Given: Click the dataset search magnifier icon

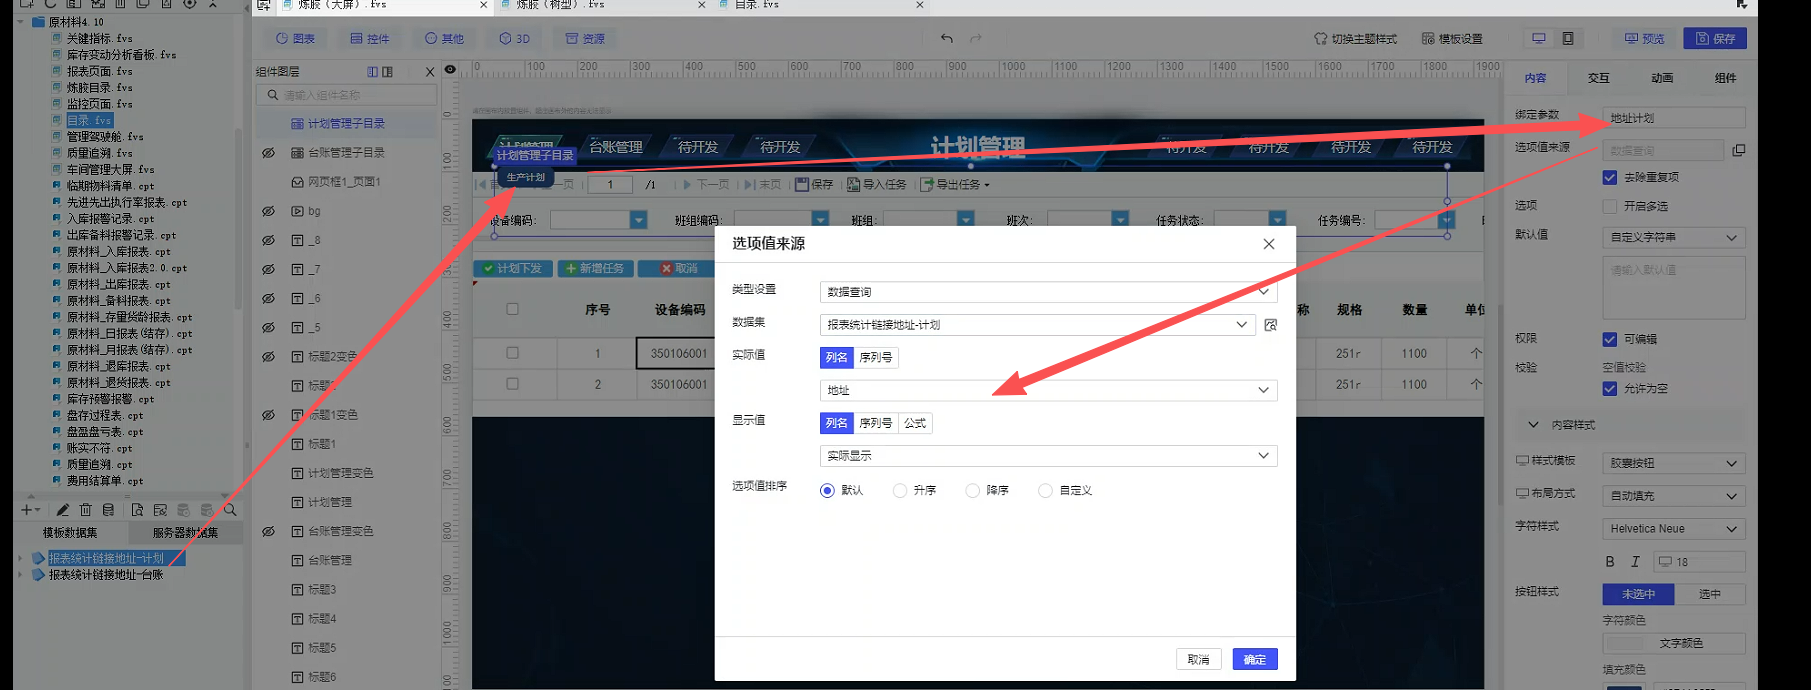Looking at the screenshot, I should [230, 510].
